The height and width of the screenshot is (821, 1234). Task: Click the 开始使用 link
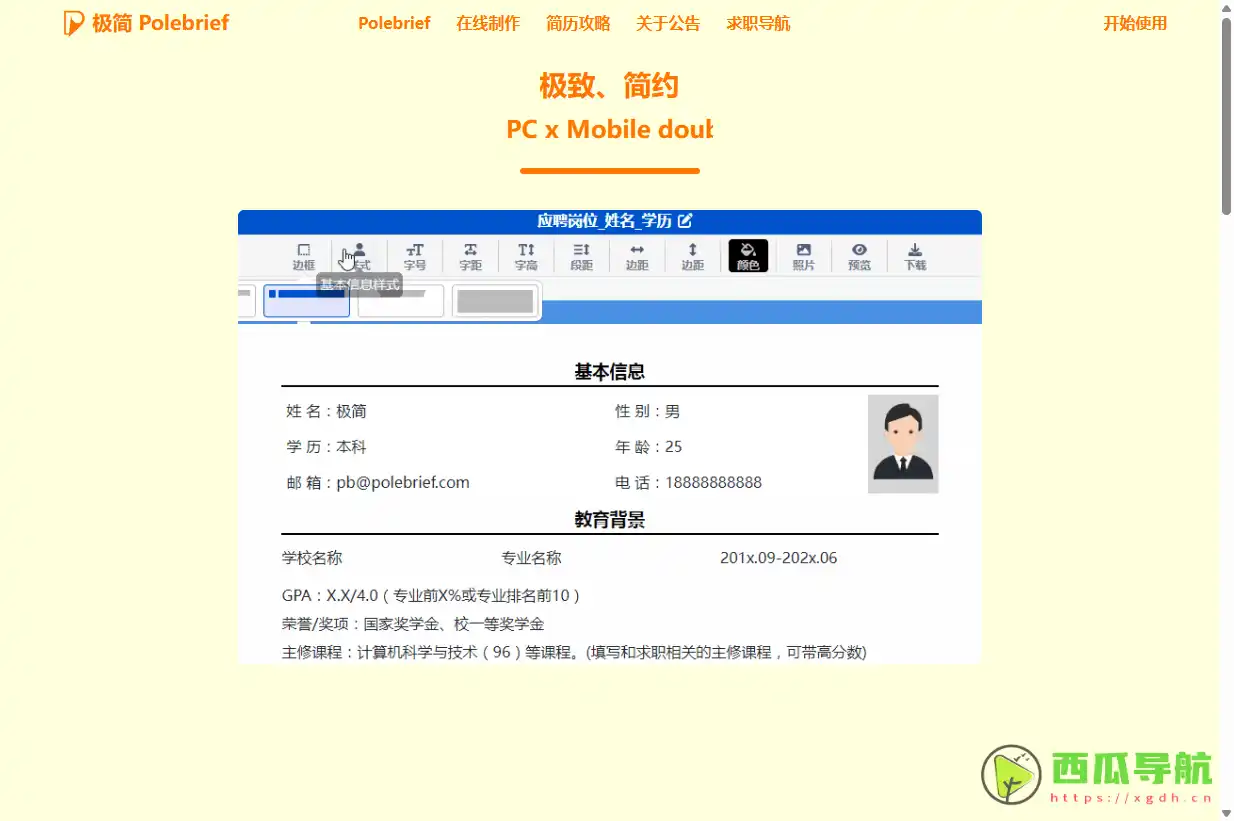tap(1135, 22)
